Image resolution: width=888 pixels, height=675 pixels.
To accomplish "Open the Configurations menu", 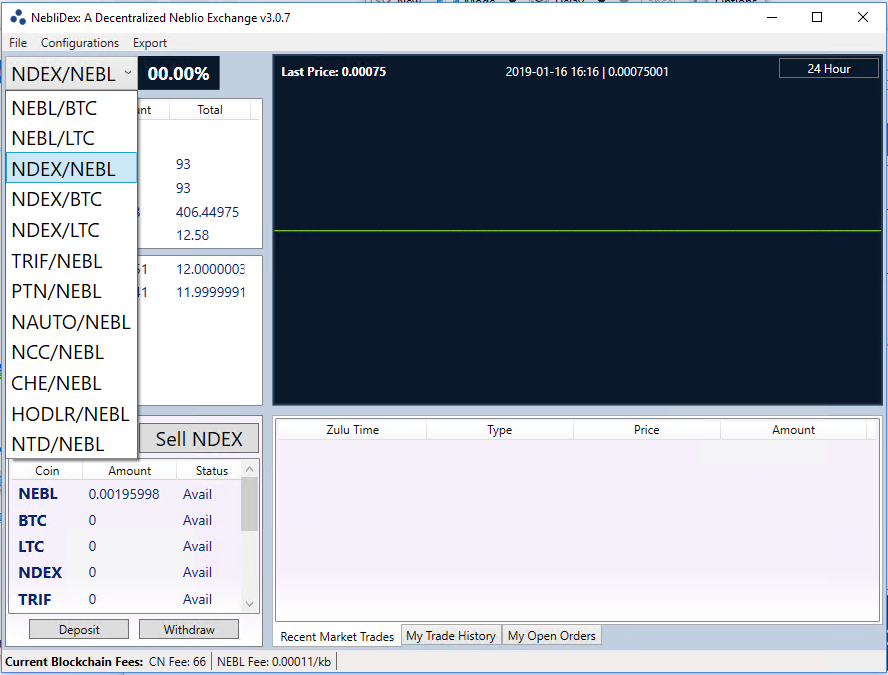I will click(x=80, y=43).
